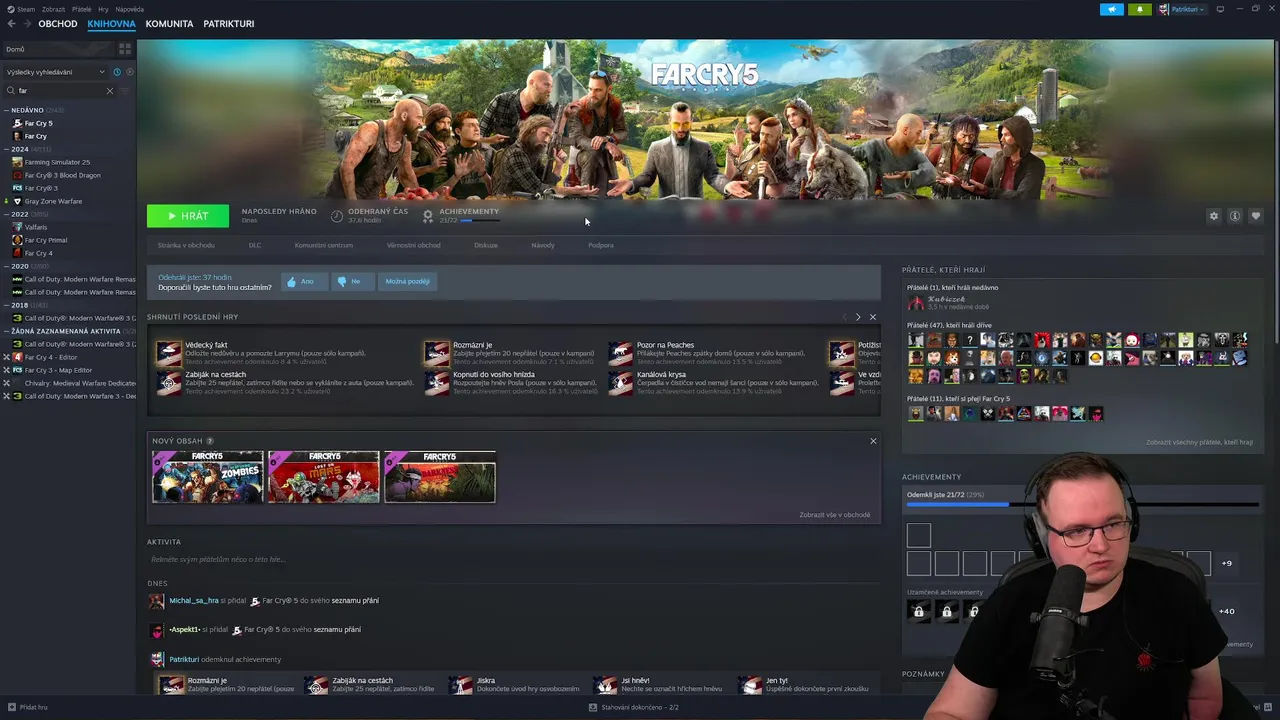
Task: Open the Nápověda menu
Action: coord(129,9)
